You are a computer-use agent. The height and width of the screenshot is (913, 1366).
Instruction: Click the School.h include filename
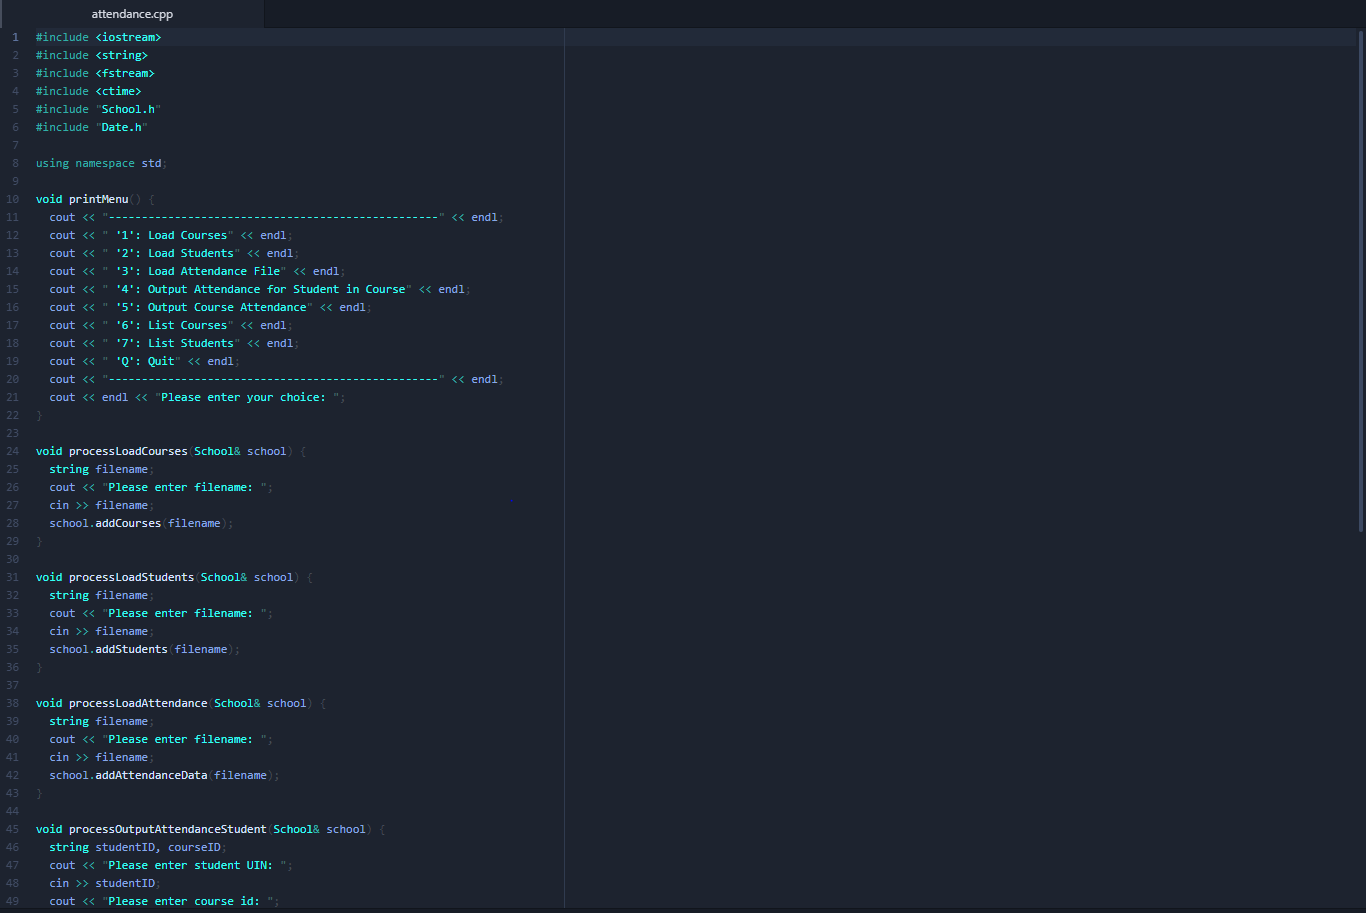(127, 109)
